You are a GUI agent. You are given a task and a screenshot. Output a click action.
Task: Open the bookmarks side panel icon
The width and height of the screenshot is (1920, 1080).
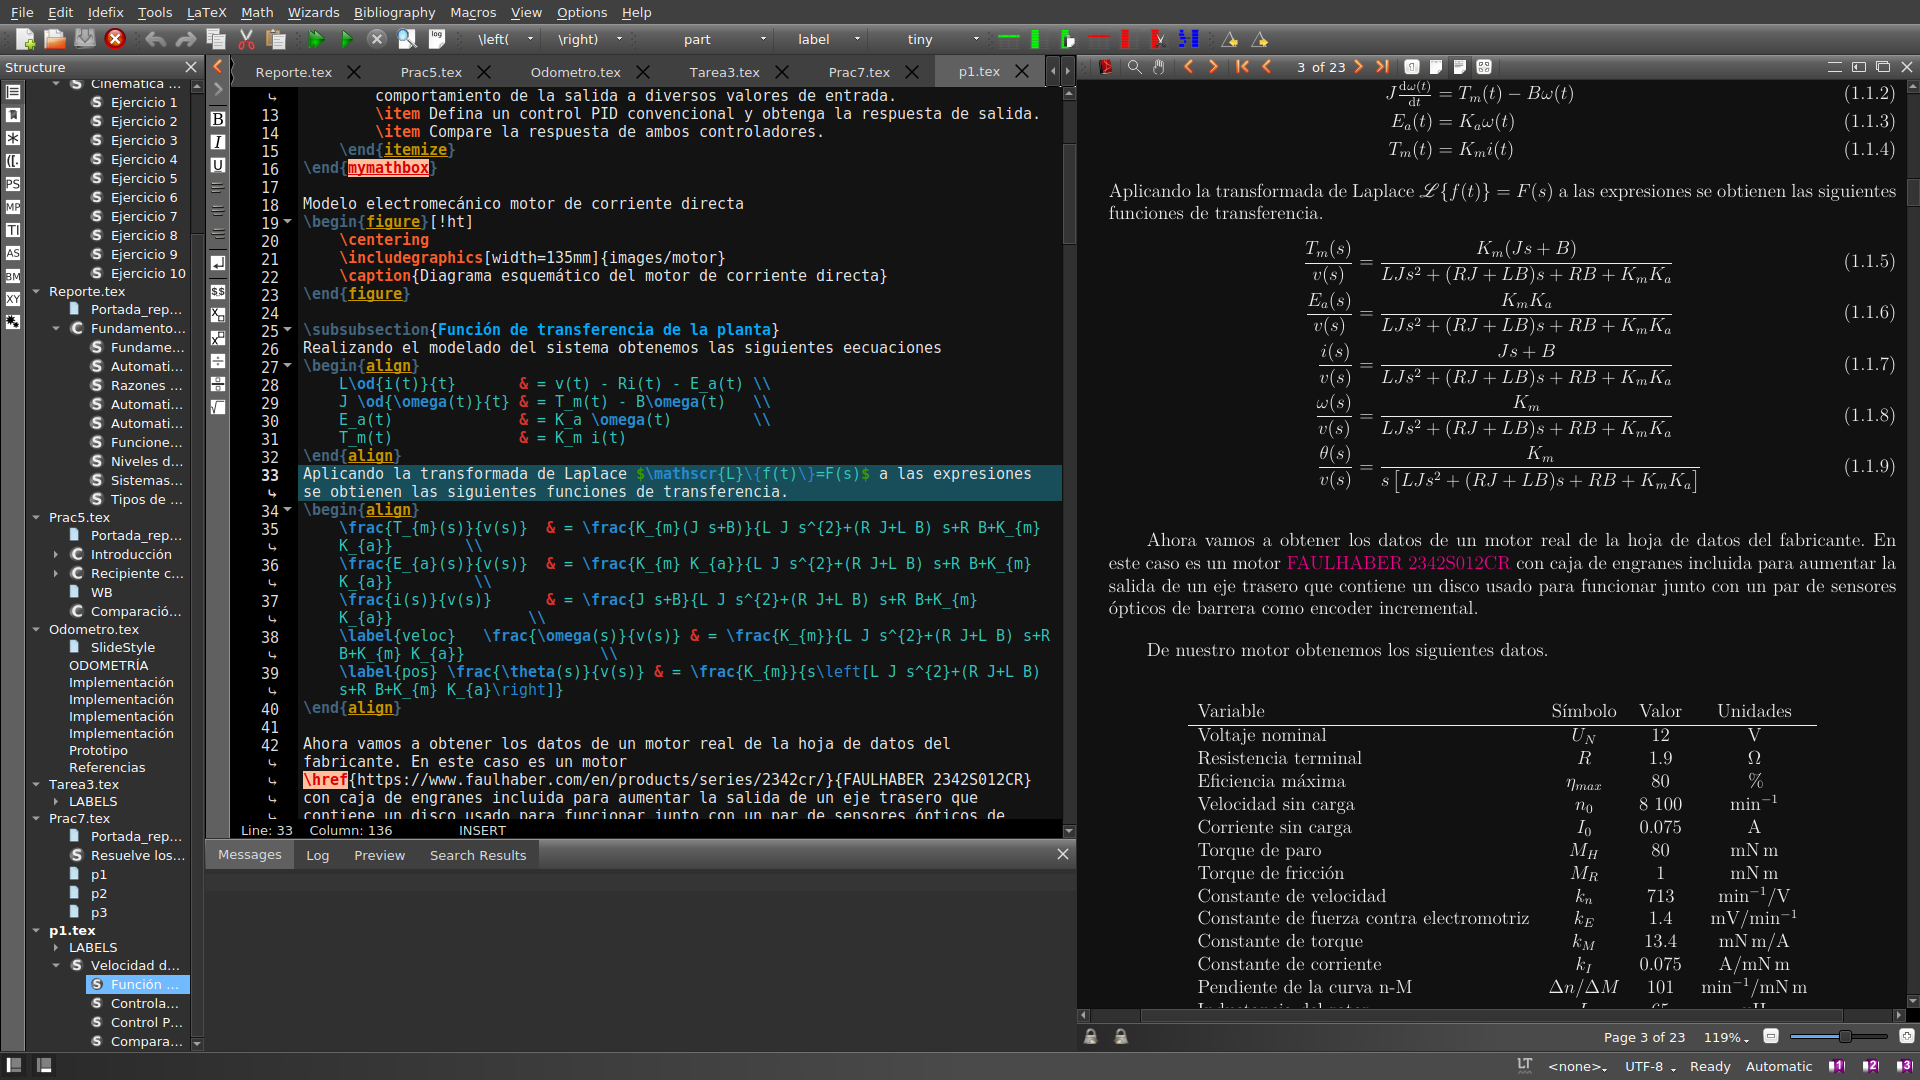(x=13, y=115)
